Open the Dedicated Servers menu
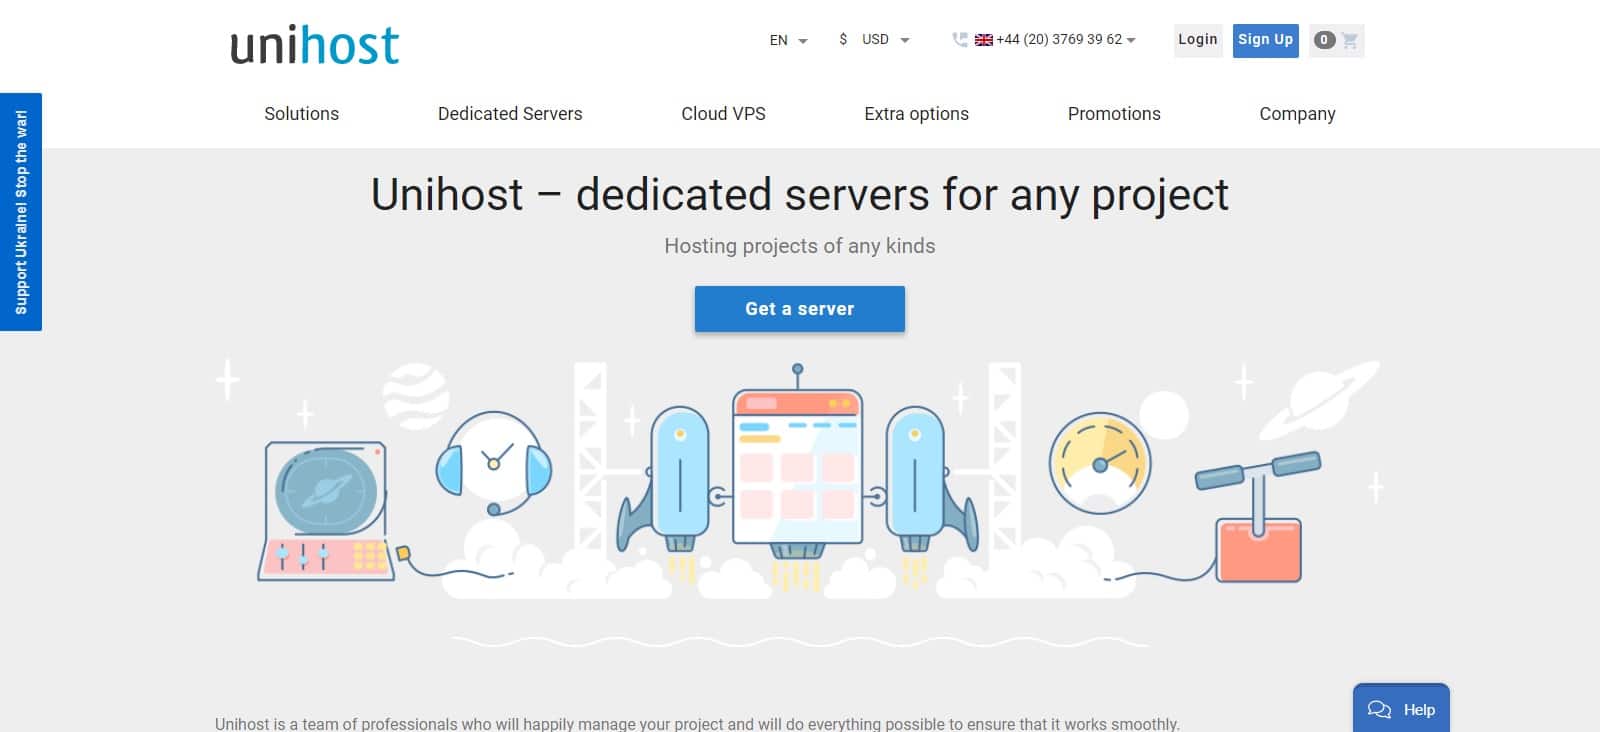 (x=510, y=114)
